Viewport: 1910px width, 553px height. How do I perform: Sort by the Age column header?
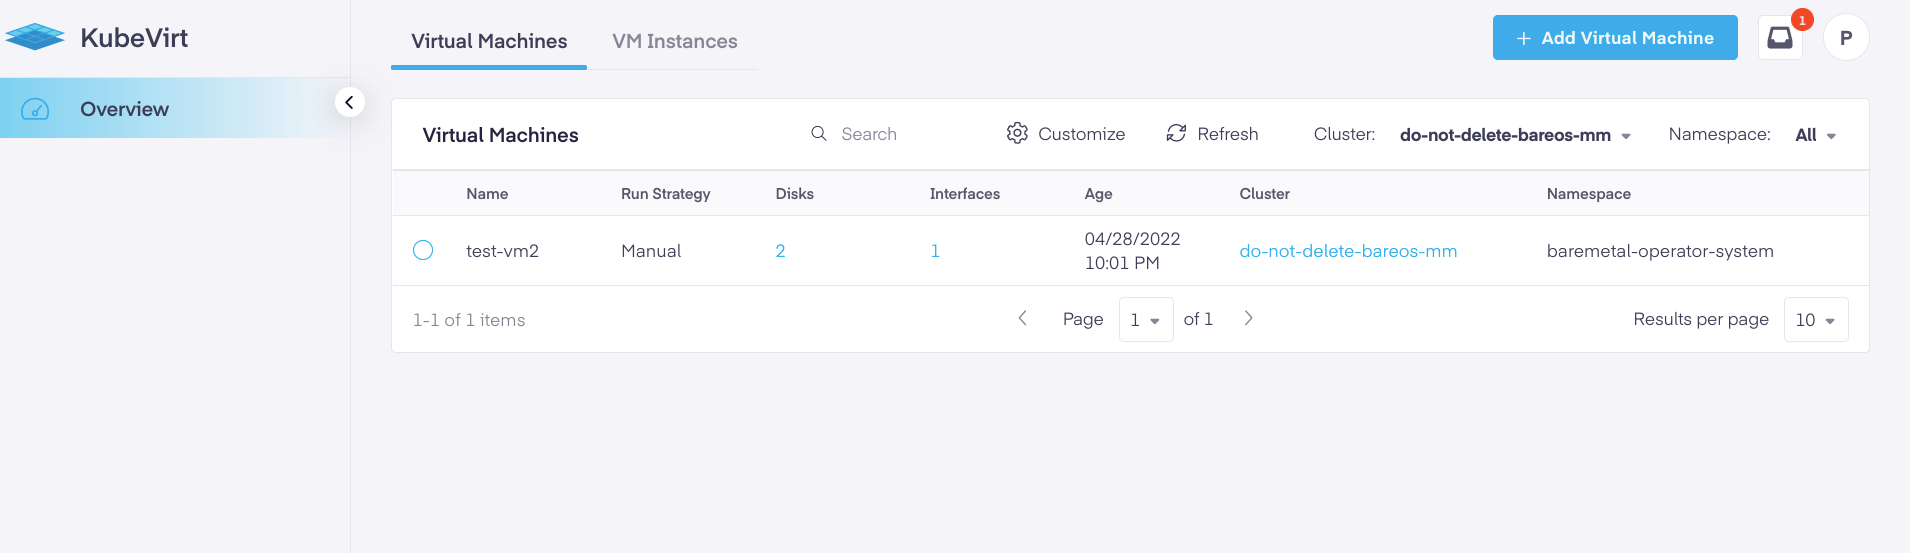pos(1098,194)
